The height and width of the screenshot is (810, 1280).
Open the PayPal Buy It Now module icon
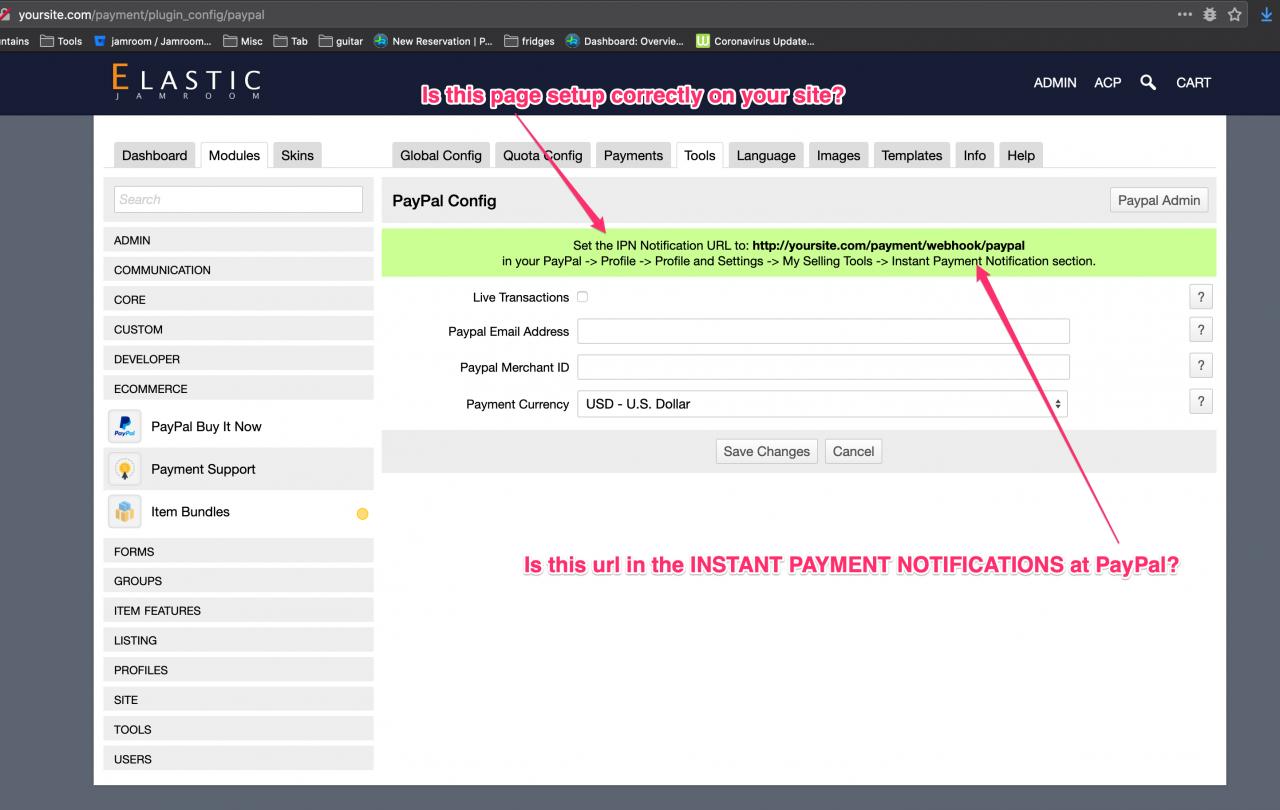coord(125,427)
